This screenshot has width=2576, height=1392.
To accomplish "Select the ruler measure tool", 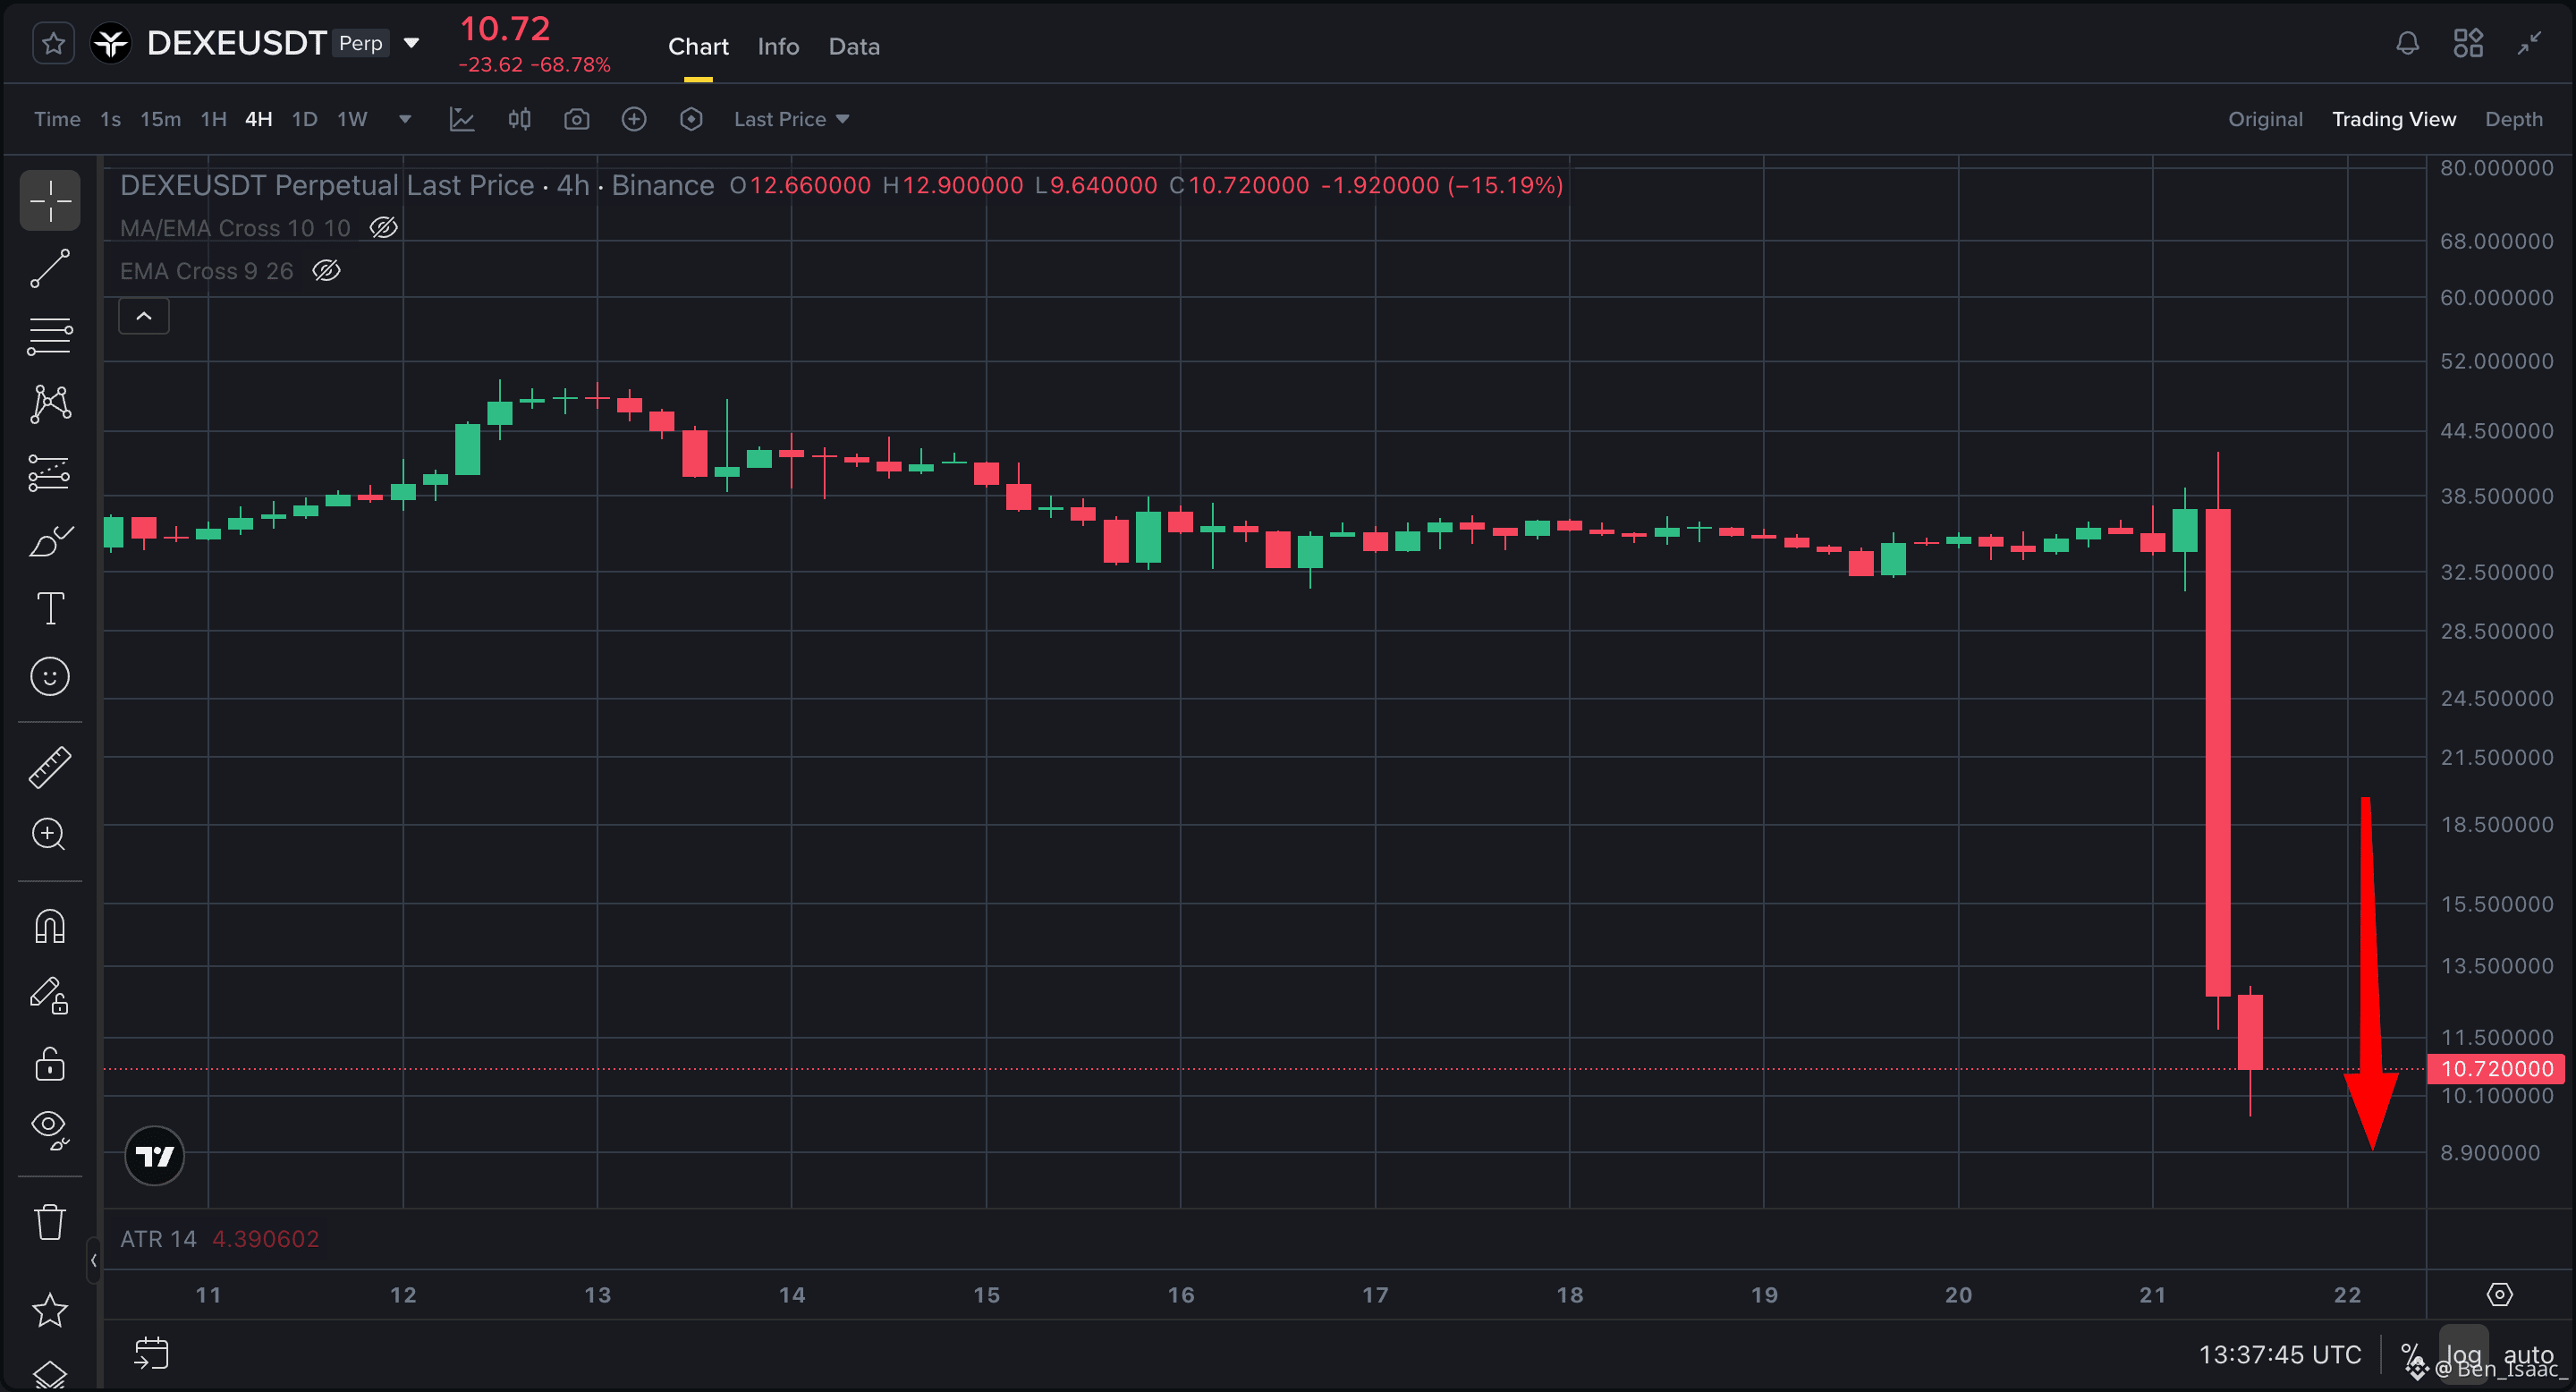I will [x=50, y=767].
